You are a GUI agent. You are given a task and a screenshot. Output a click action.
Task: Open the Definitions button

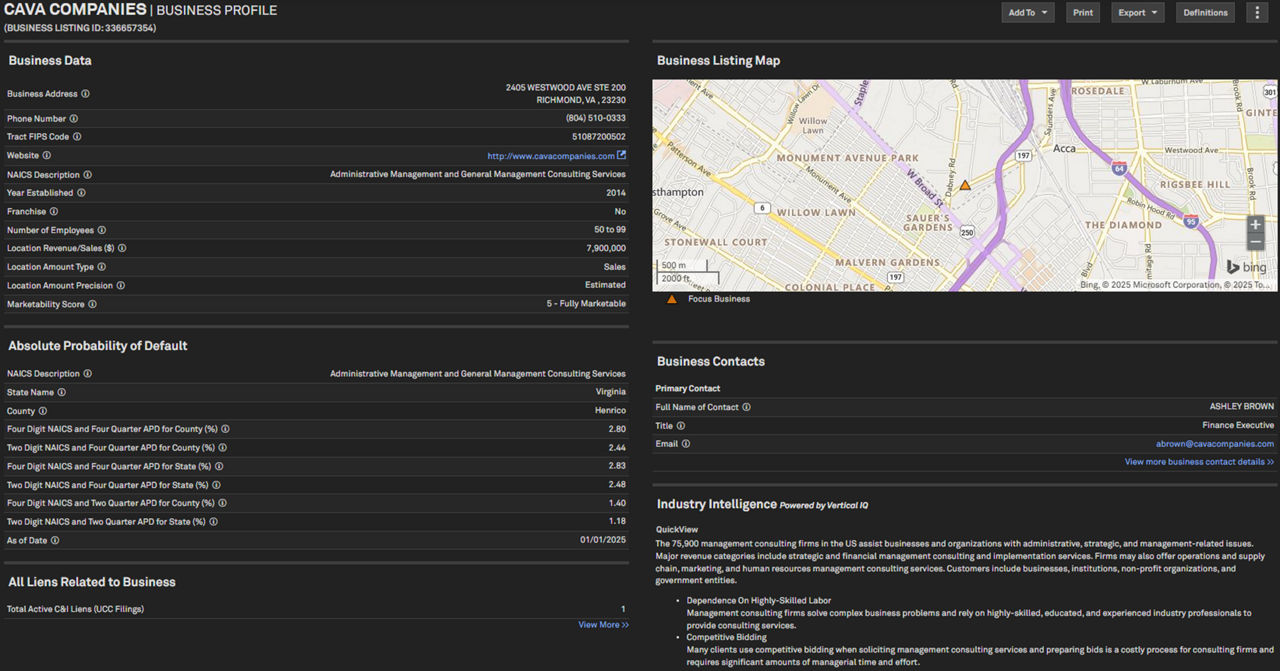point(1205,13)
